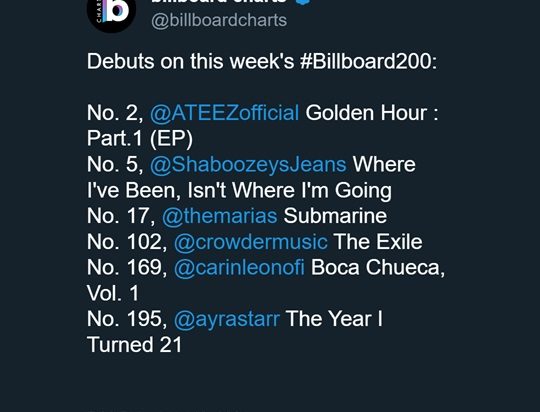The image size is (540, 412).
Task: Click "I've Been, Isn't Where I'm Going" line
Action: tap(239, 190)
